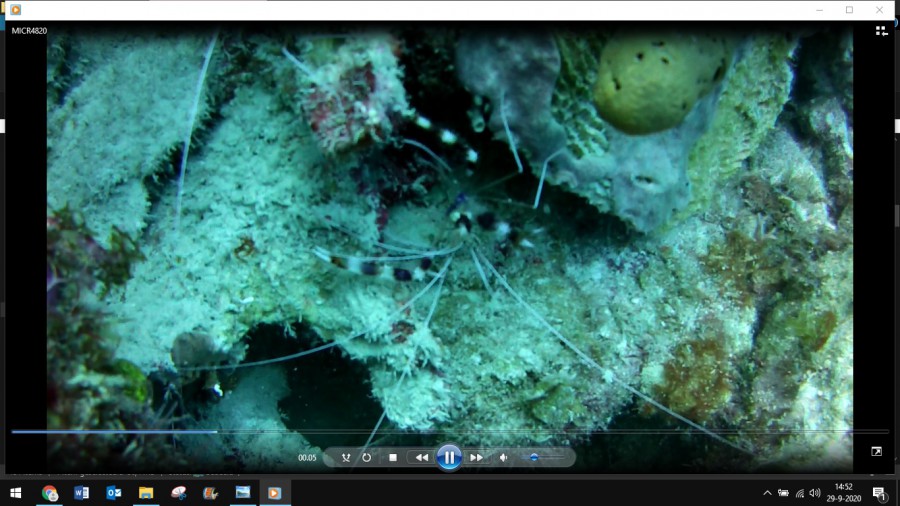The height and width of the screenshot is (506, 900).
Task: View video in full screen
Action: coord(876,452)
